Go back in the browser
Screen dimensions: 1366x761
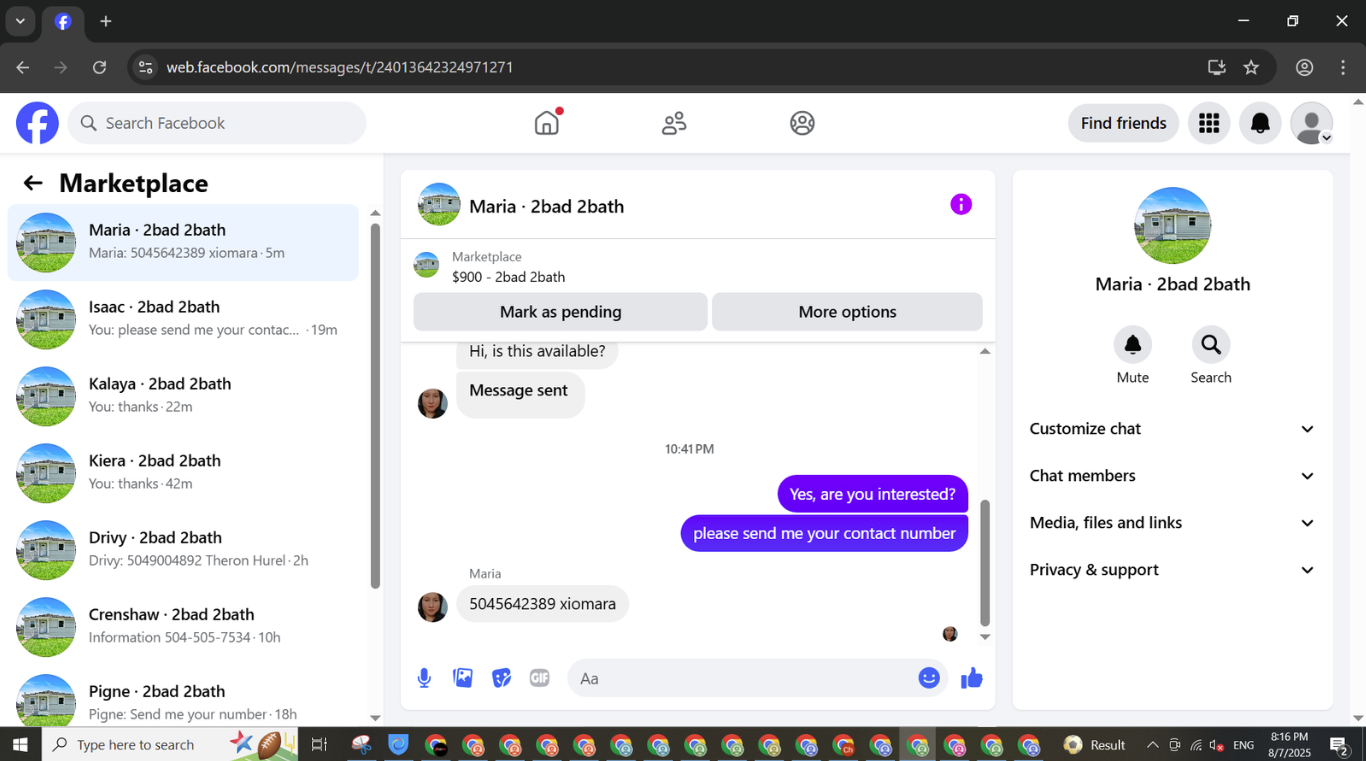click(x=23, y=67)
